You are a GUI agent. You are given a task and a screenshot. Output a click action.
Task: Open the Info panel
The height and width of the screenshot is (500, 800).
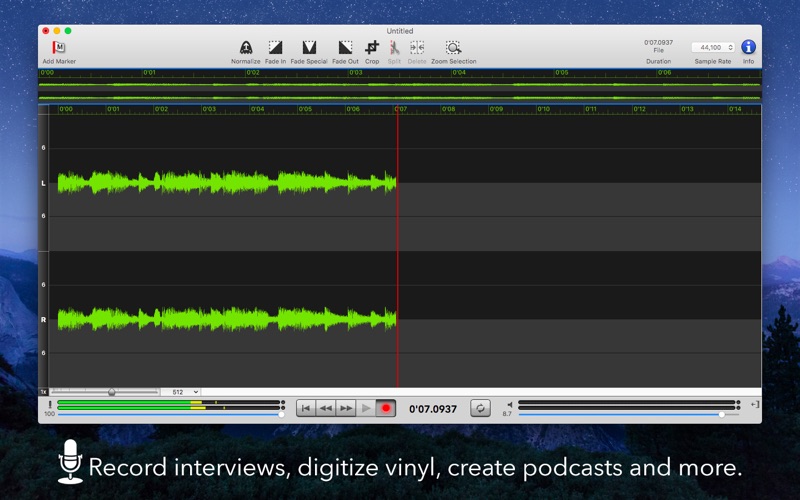tap(748, 47)
